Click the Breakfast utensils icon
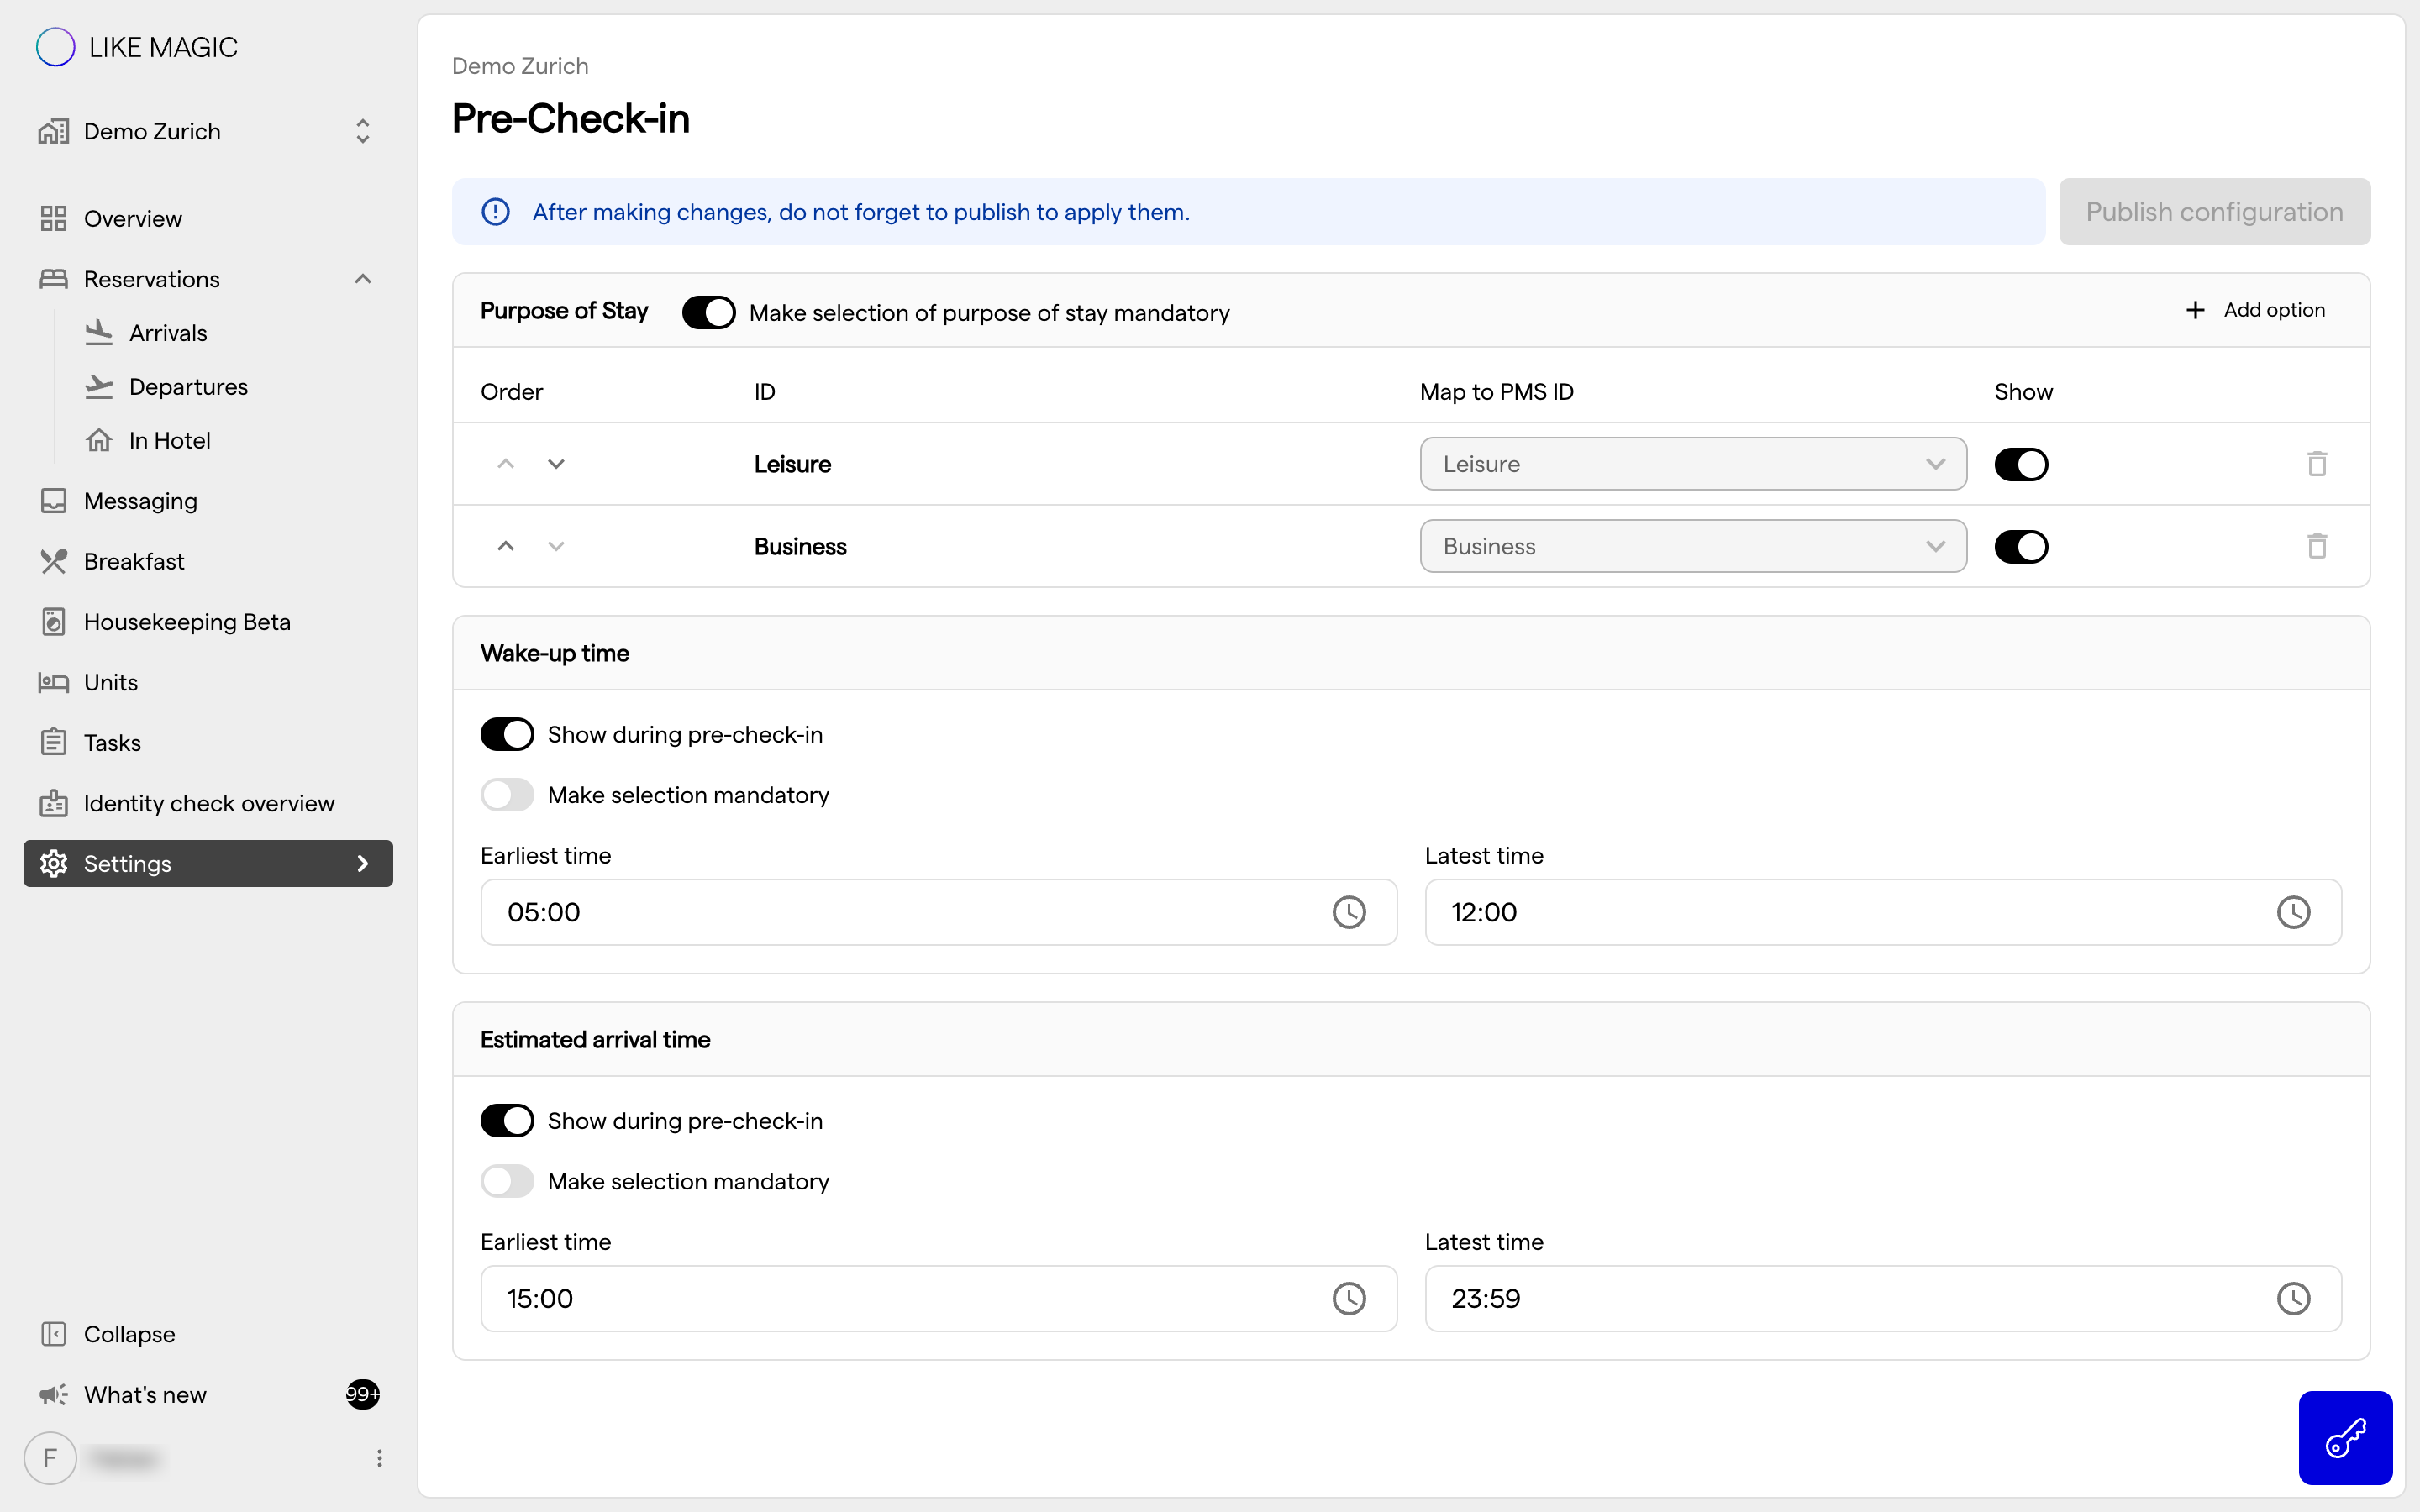Viewport: 2420px width, 1512px height. pos(53,561)
